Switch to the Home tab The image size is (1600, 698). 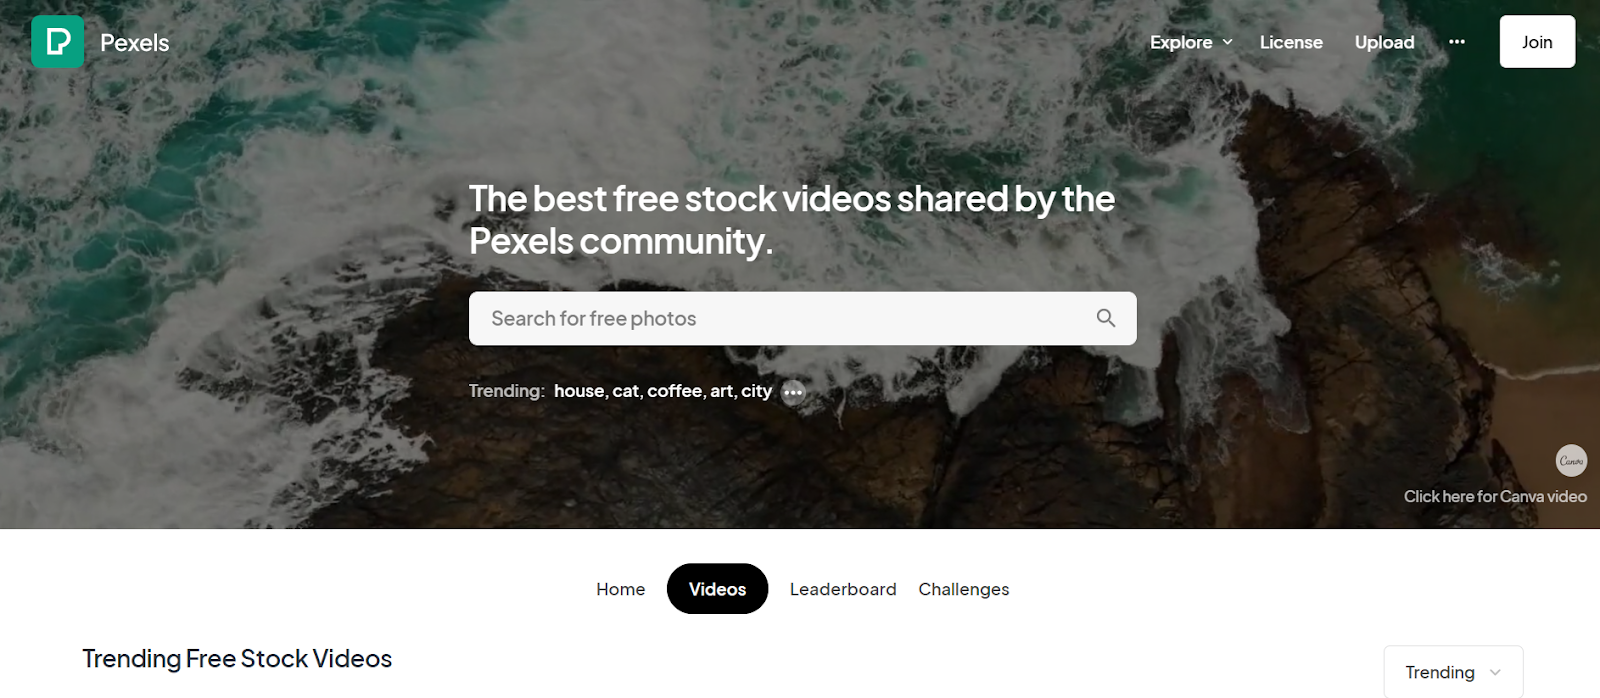pyautogui.click(x=620, y=589)
